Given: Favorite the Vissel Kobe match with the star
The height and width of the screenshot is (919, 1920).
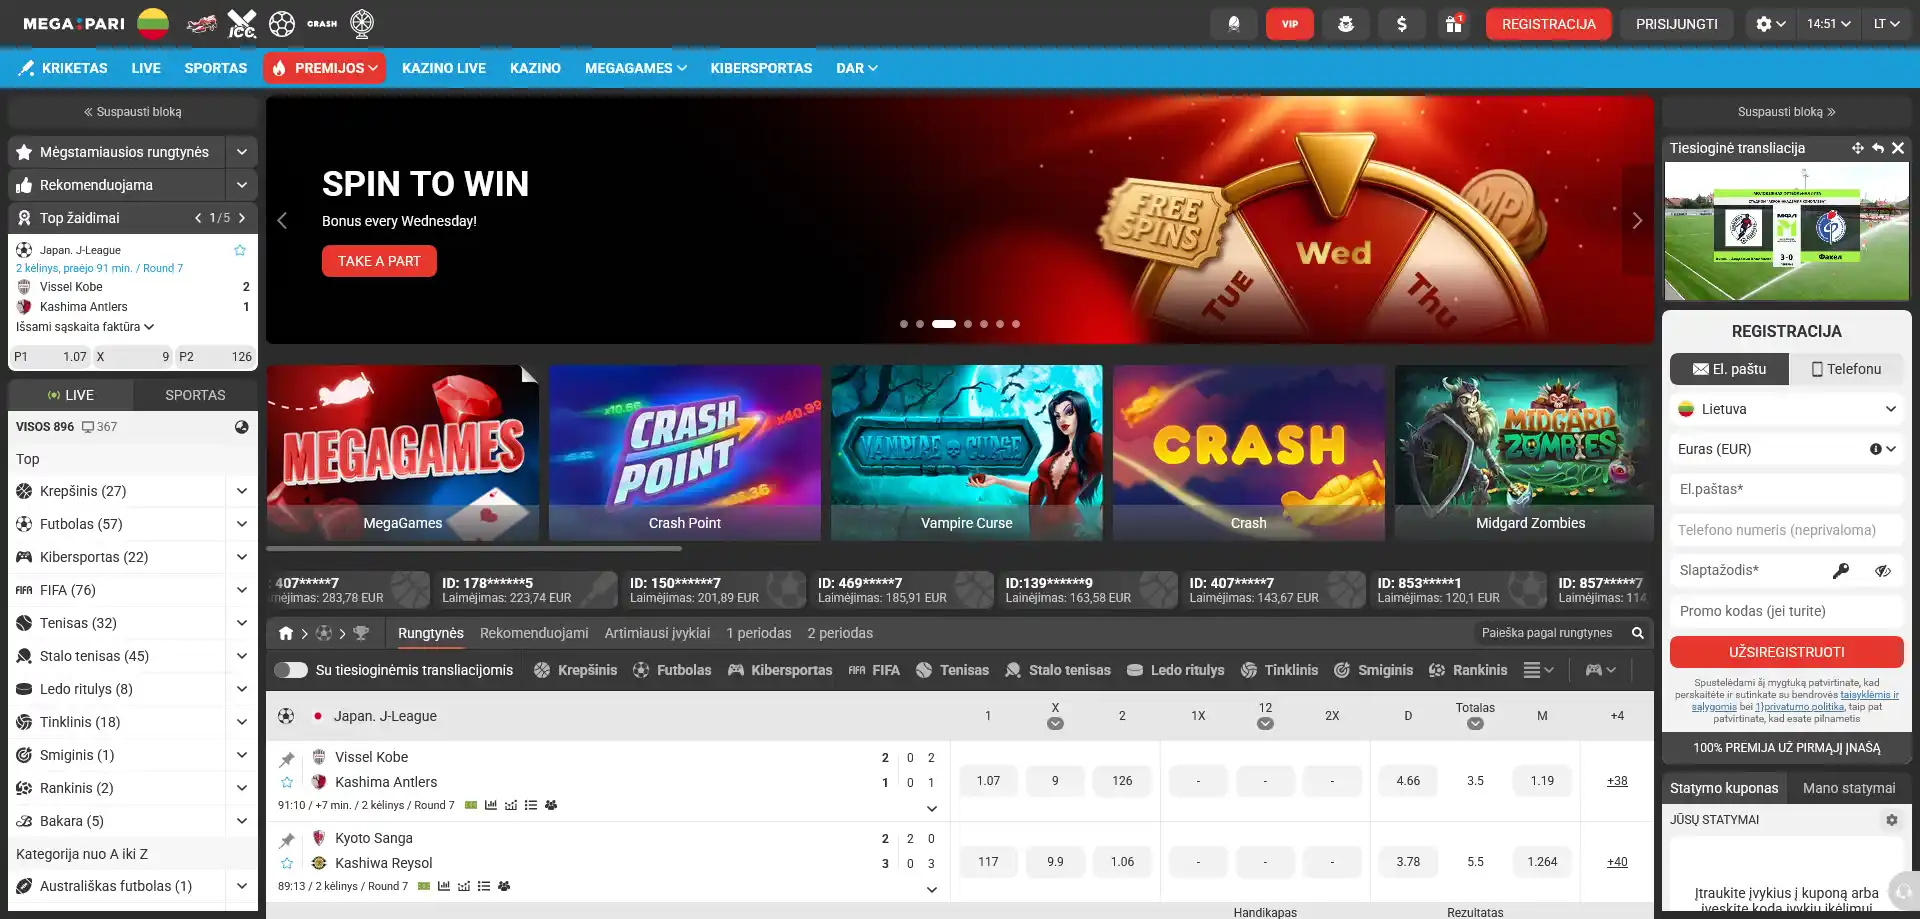Looking at the screenshot, I should (x=287, y=782).
